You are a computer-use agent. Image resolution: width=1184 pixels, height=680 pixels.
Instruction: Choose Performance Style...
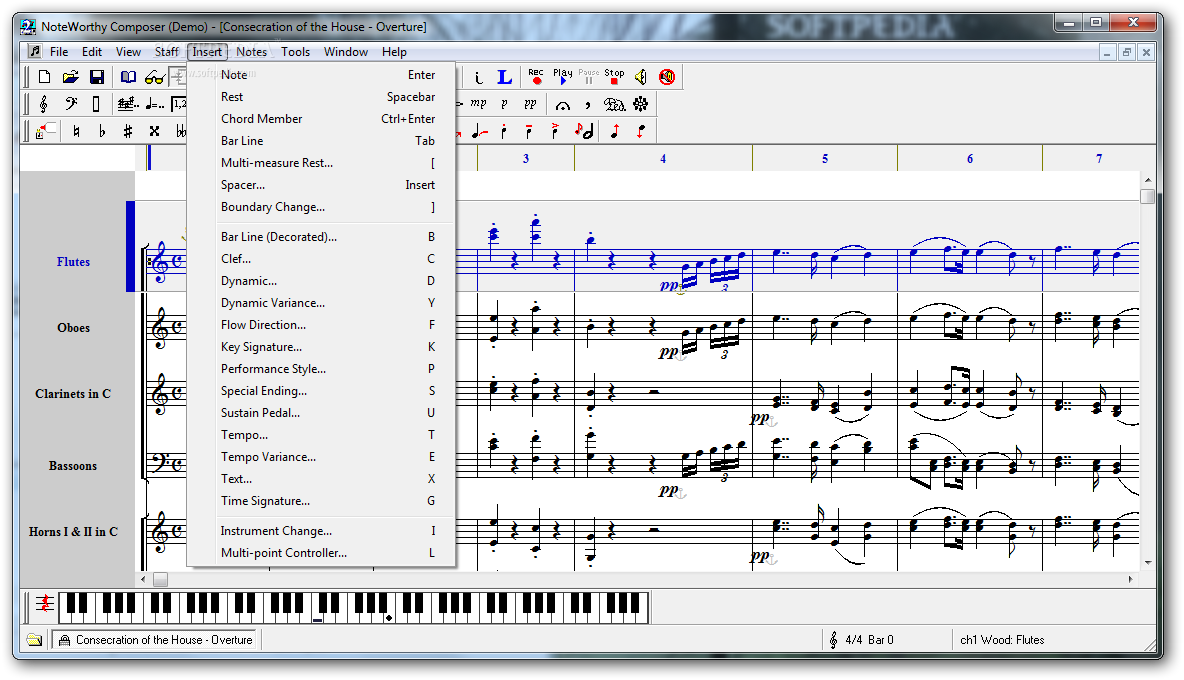pos(322,368)
